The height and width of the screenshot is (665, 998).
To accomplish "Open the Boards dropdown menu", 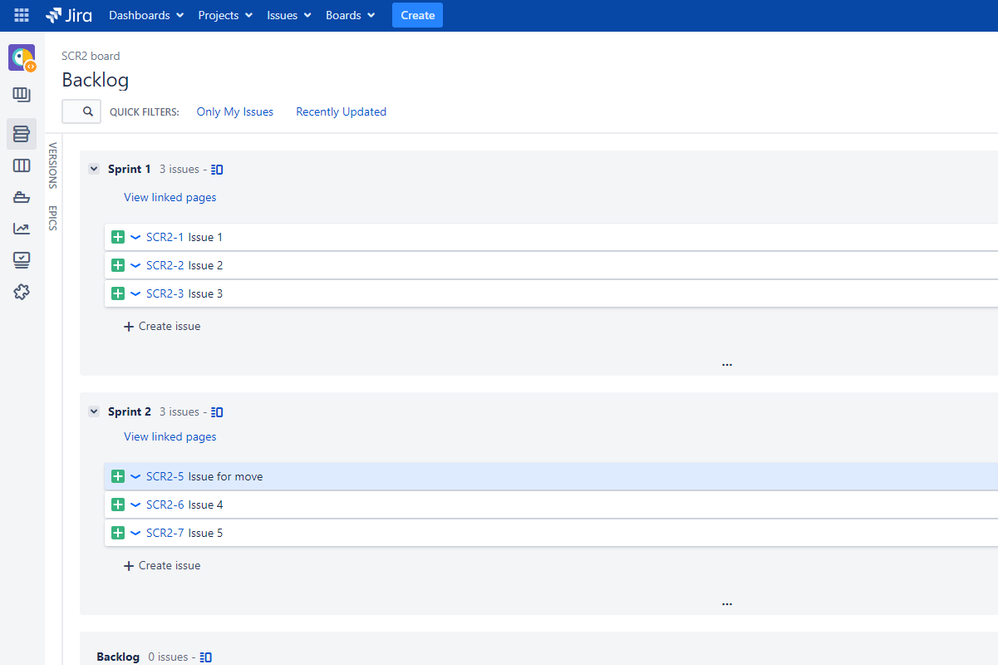I will click(350, 15).
